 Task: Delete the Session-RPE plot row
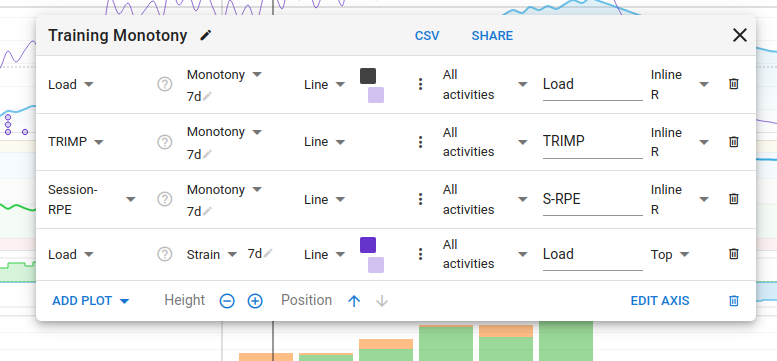pos(734,199)
